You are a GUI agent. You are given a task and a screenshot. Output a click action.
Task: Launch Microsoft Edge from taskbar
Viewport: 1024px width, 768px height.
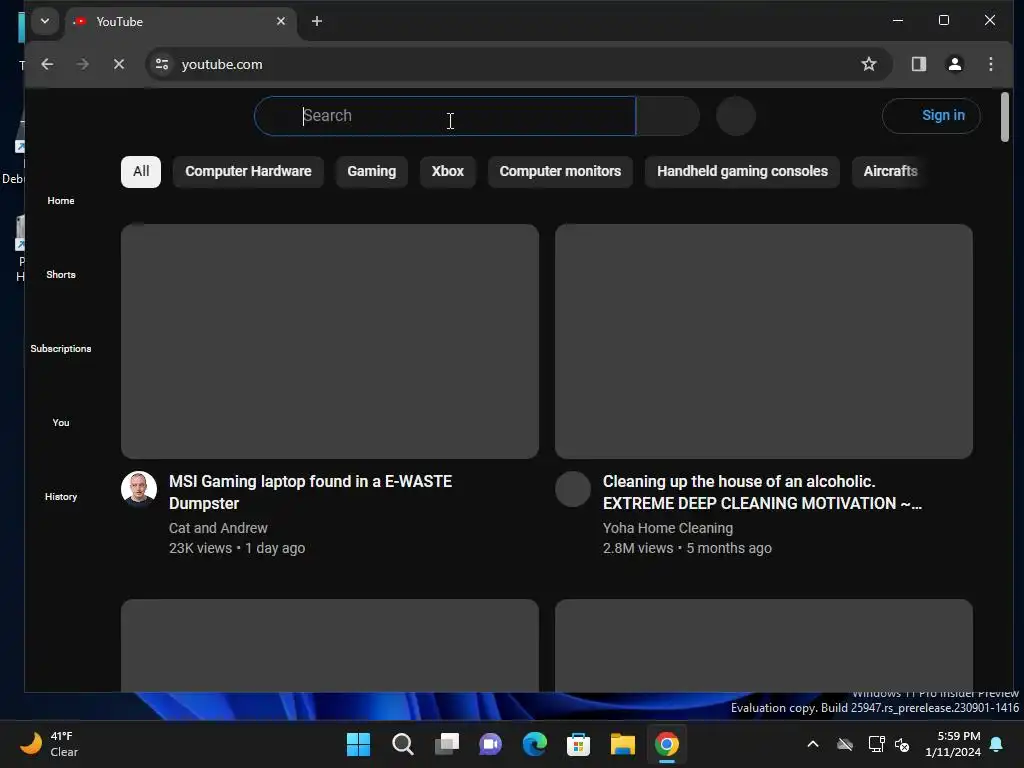pos(535,744)
